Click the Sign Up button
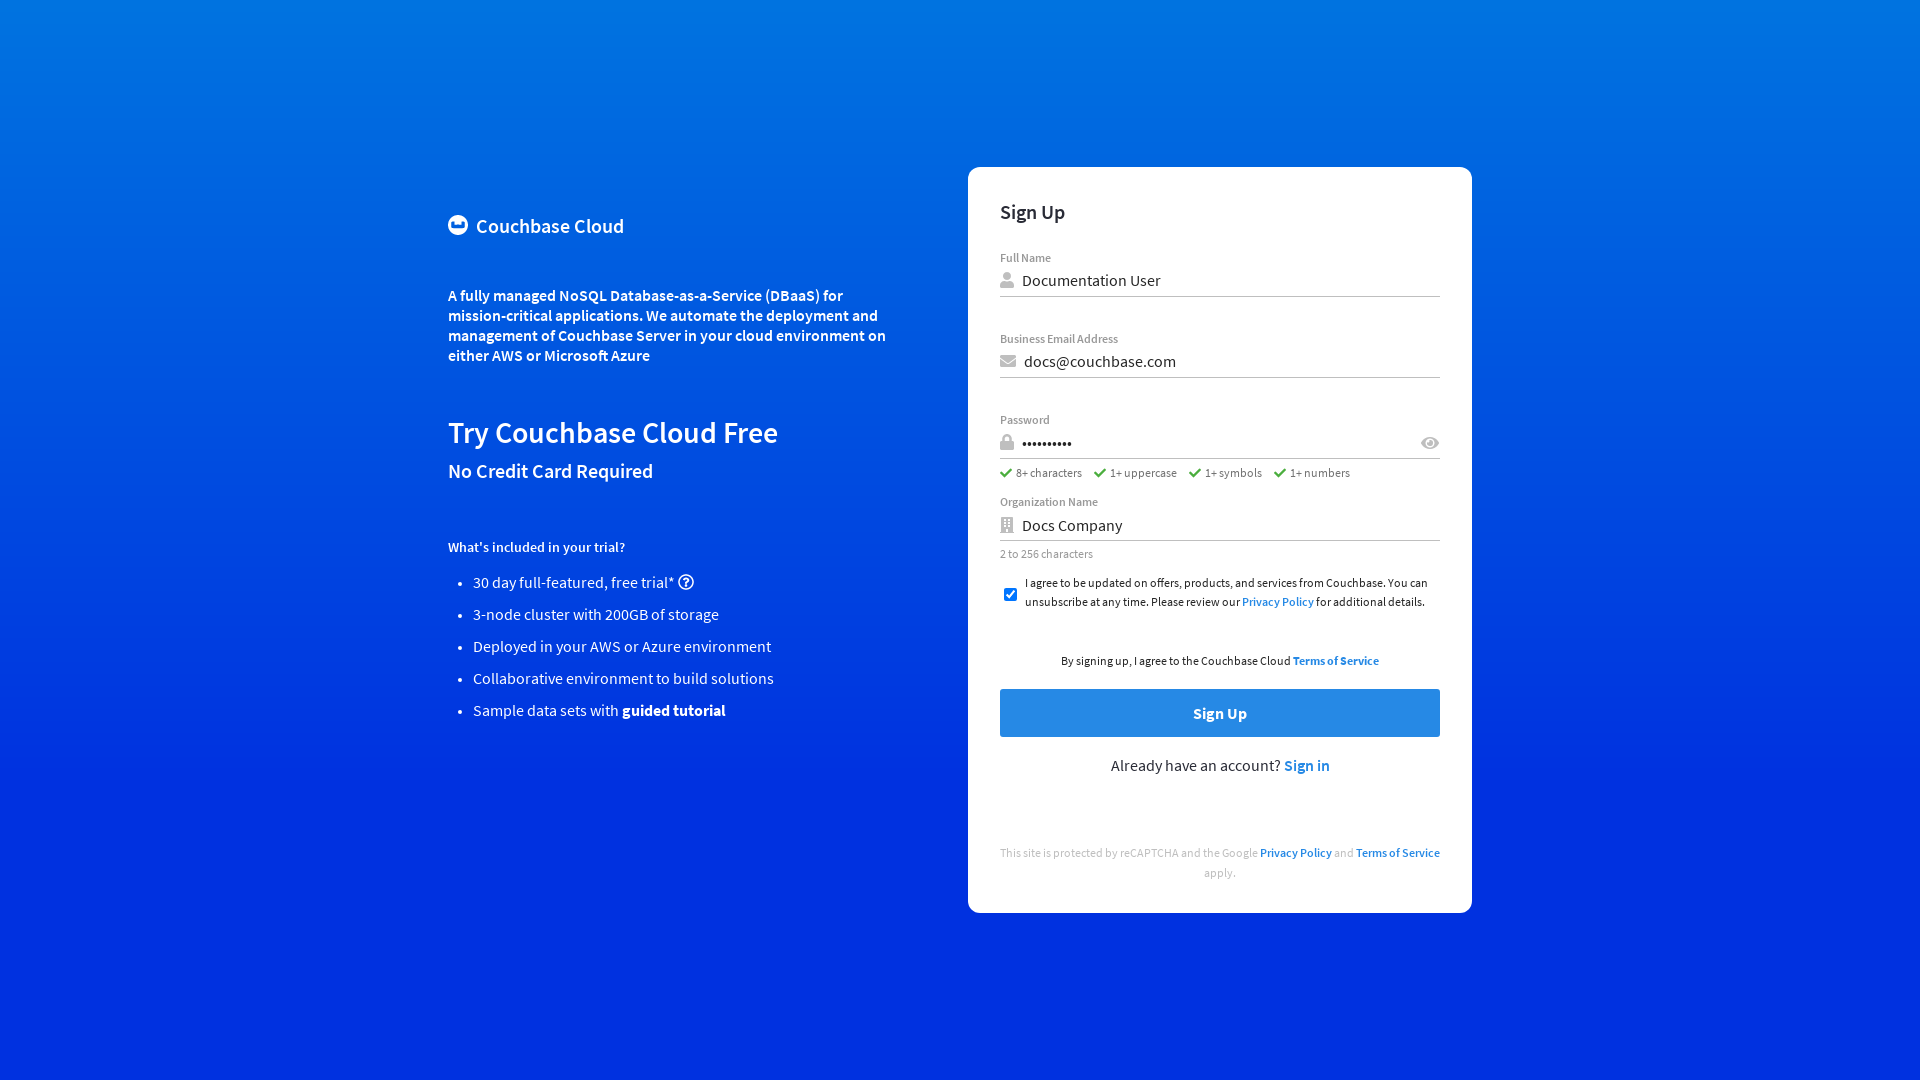 1220,712
